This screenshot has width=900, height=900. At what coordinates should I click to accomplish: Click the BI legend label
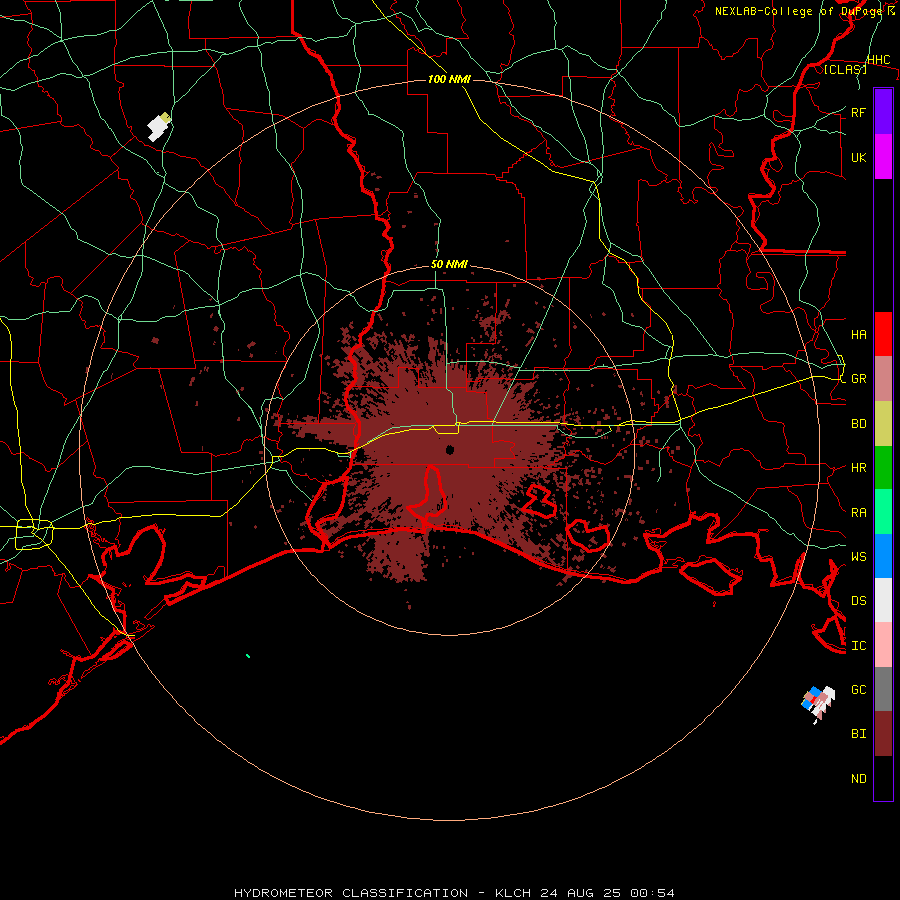pyautogui.click(x=858, y=734)
